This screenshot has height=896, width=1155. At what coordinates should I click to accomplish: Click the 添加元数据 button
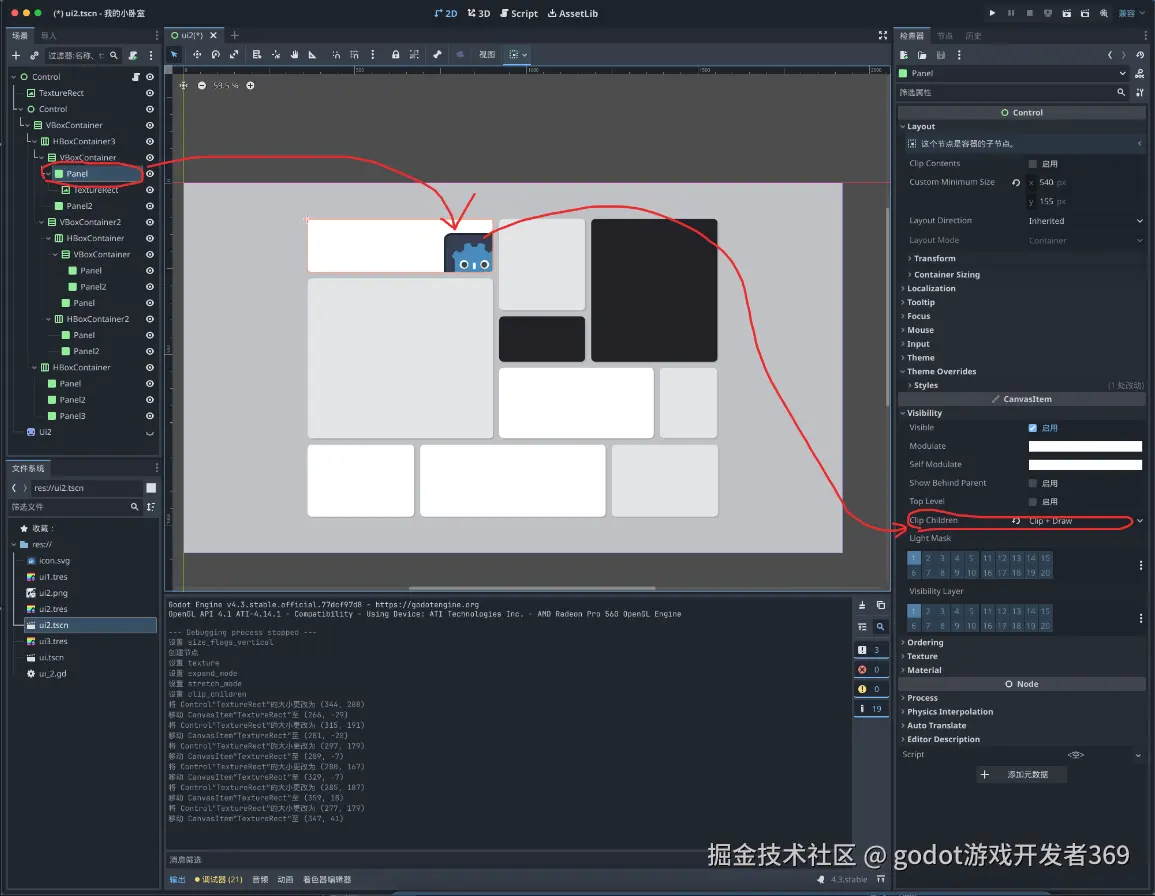coord(1022,774)
